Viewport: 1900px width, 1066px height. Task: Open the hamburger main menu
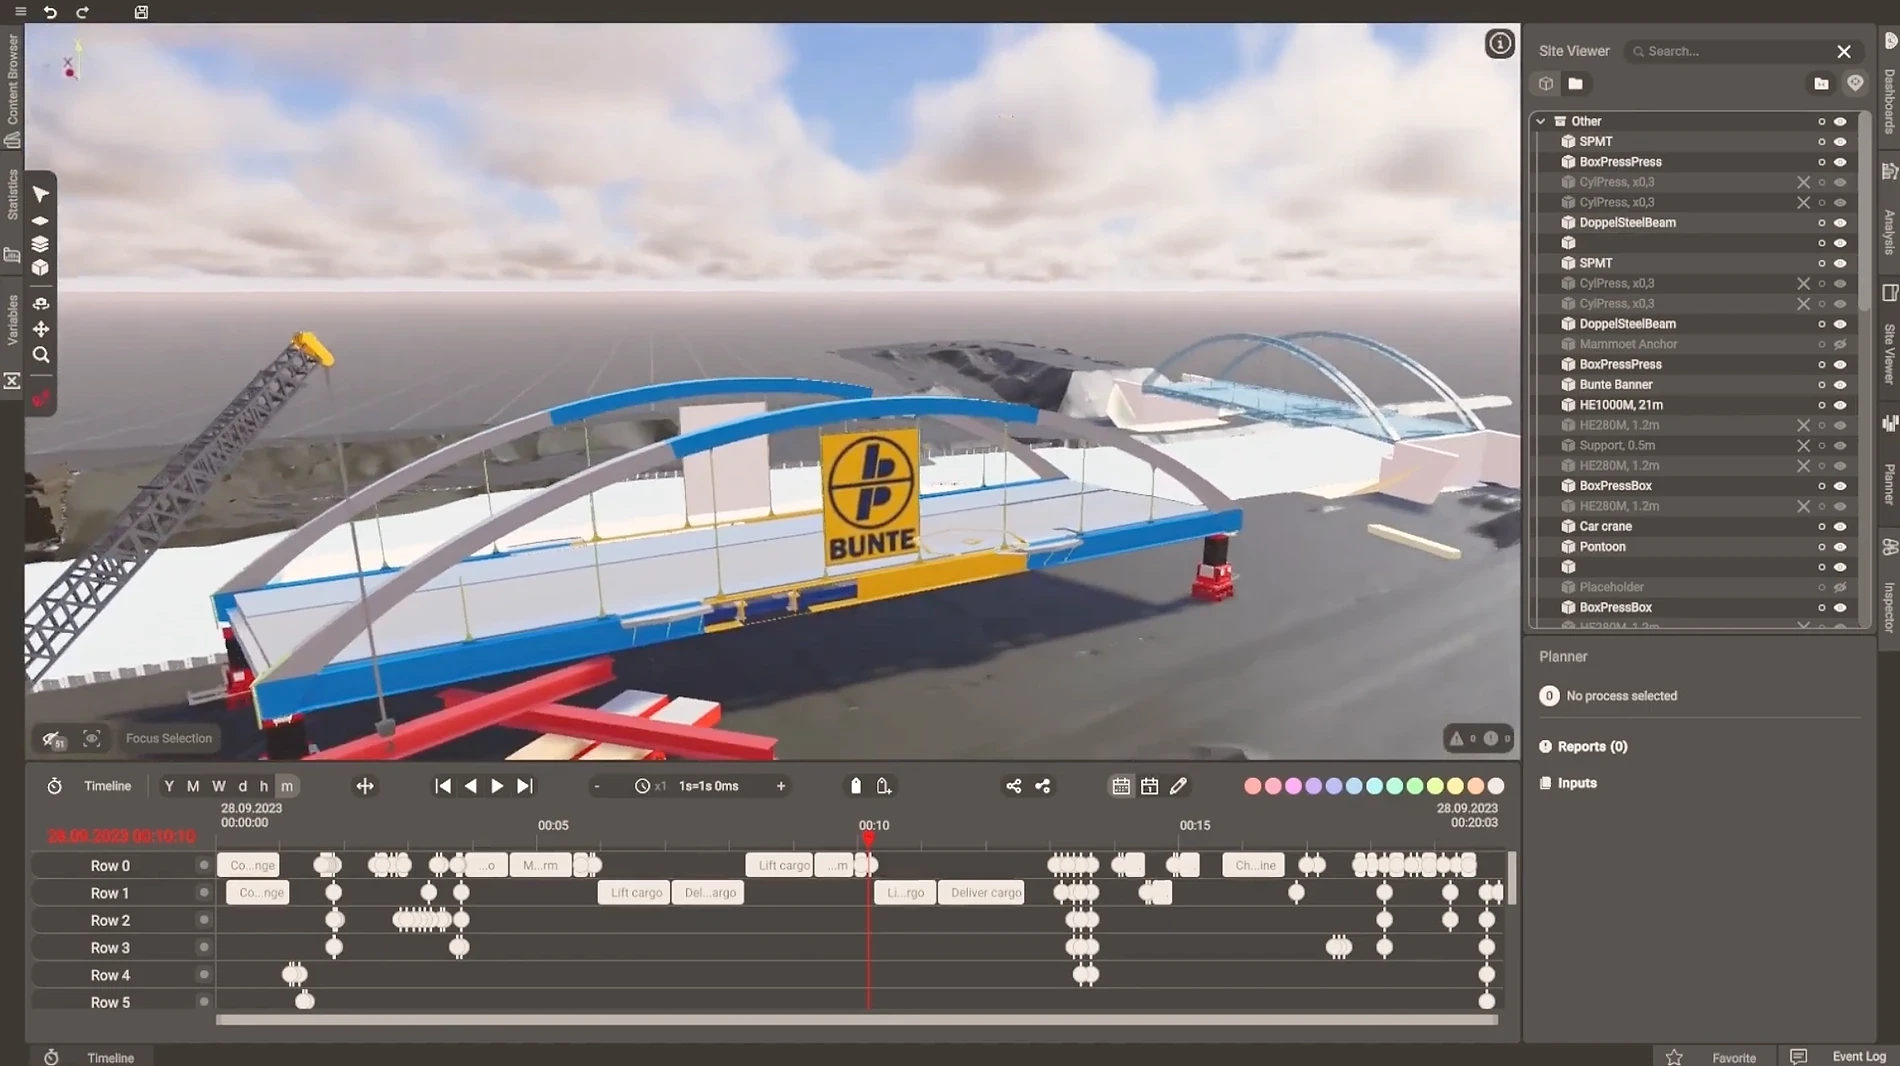point(20,12)
